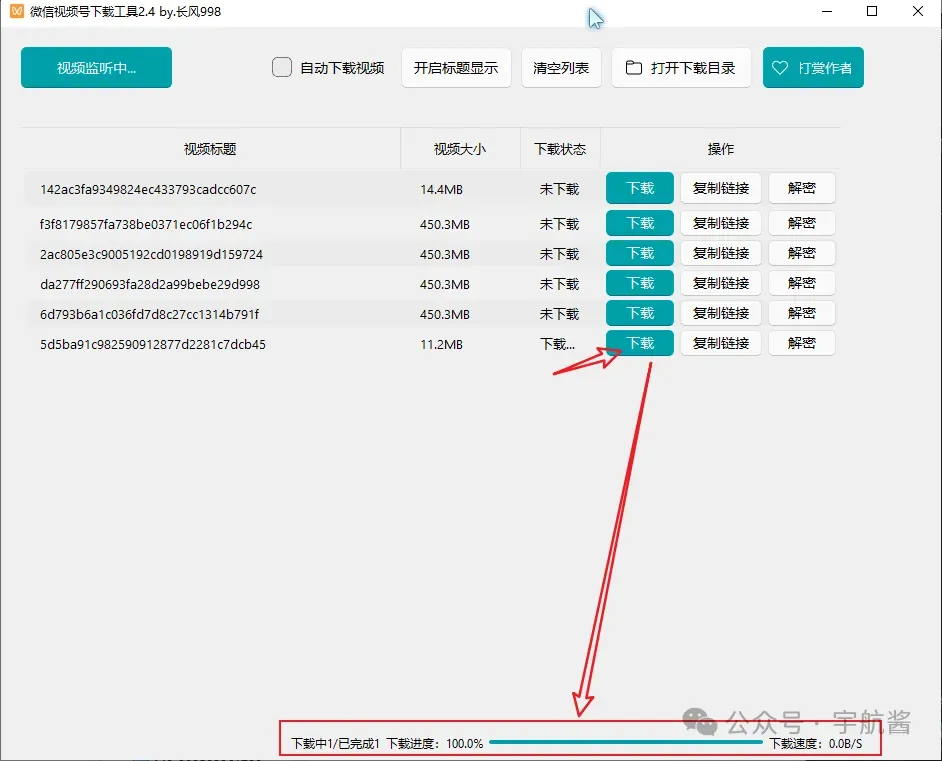942x761 pixels.
Task: Click the app logo icon in title bar
Action: pyautogui.click(x=17, y=11)
